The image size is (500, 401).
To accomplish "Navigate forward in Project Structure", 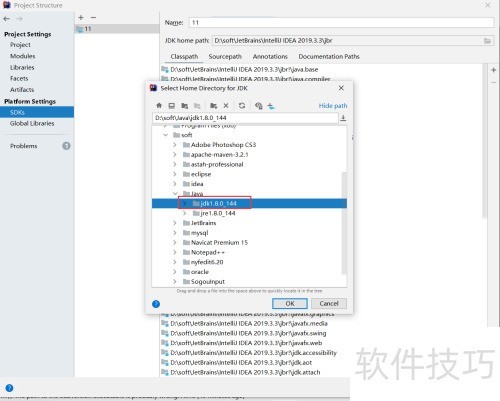I will pos(19,19).
